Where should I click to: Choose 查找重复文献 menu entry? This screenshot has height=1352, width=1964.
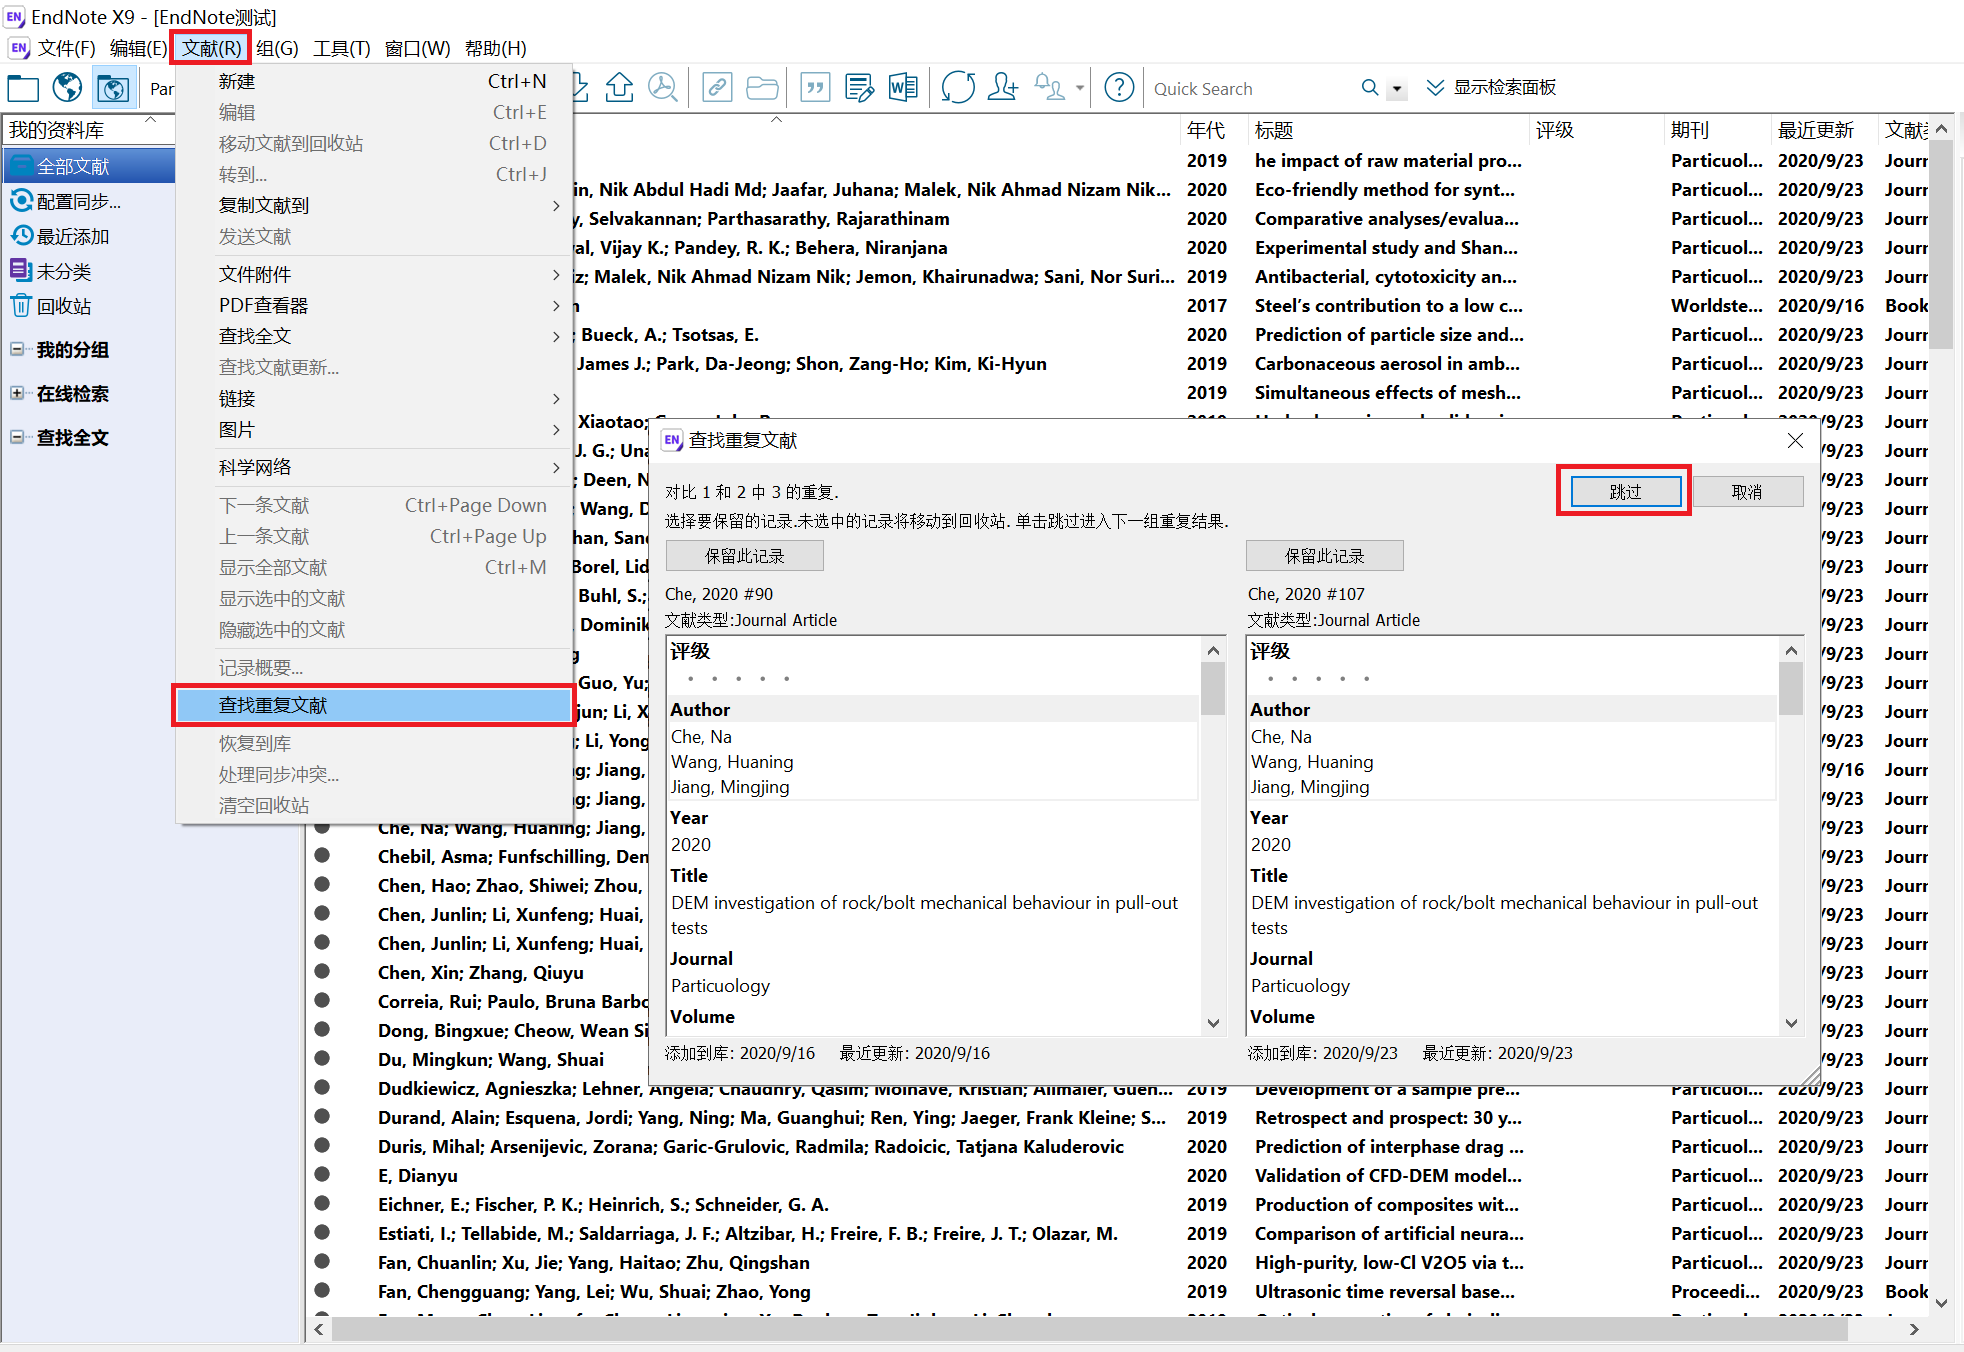374,706
